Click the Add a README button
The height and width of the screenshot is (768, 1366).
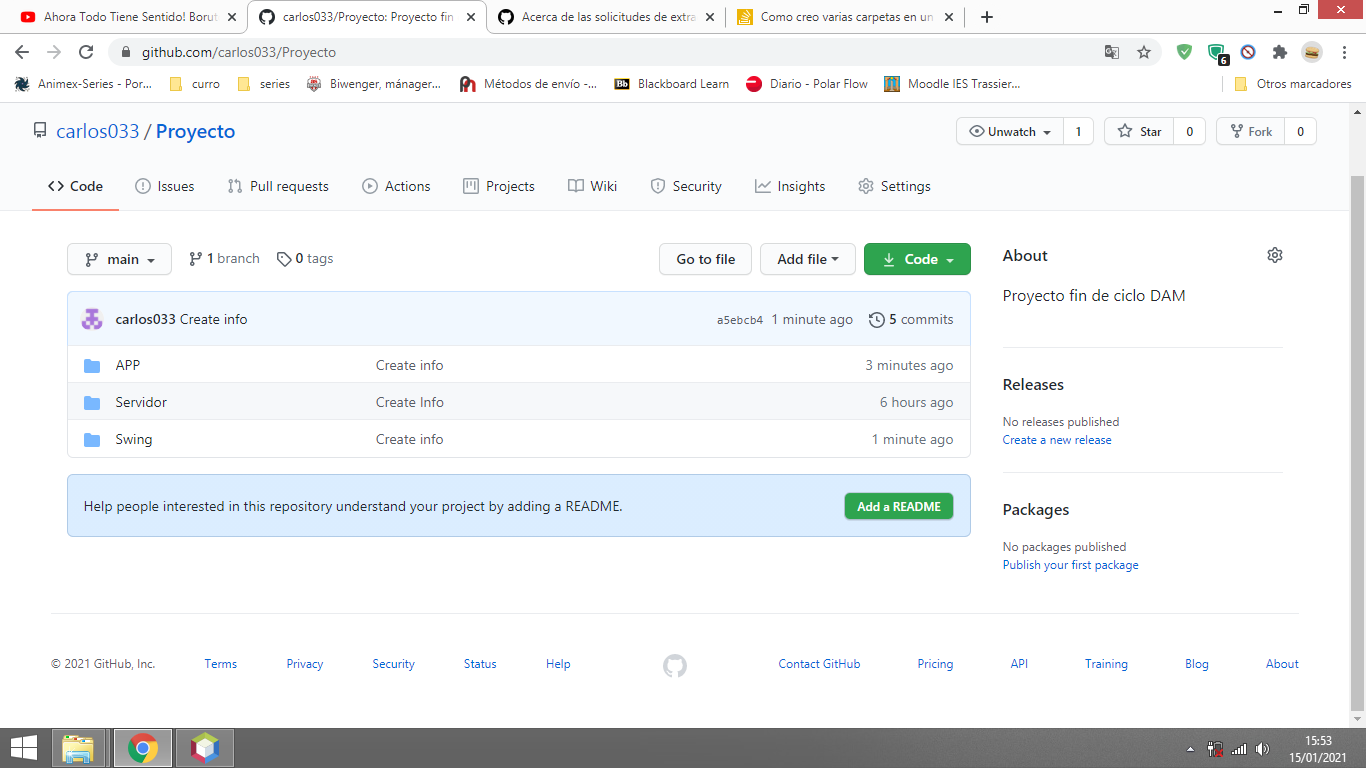click(899, 507)
